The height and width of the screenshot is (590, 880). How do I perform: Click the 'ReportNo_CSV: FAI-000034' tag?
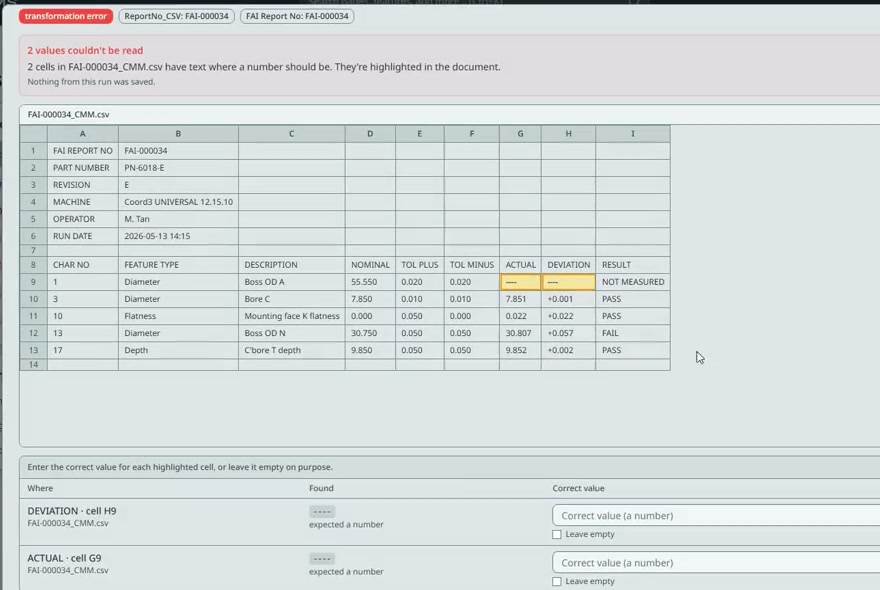[x=176, y=16]
